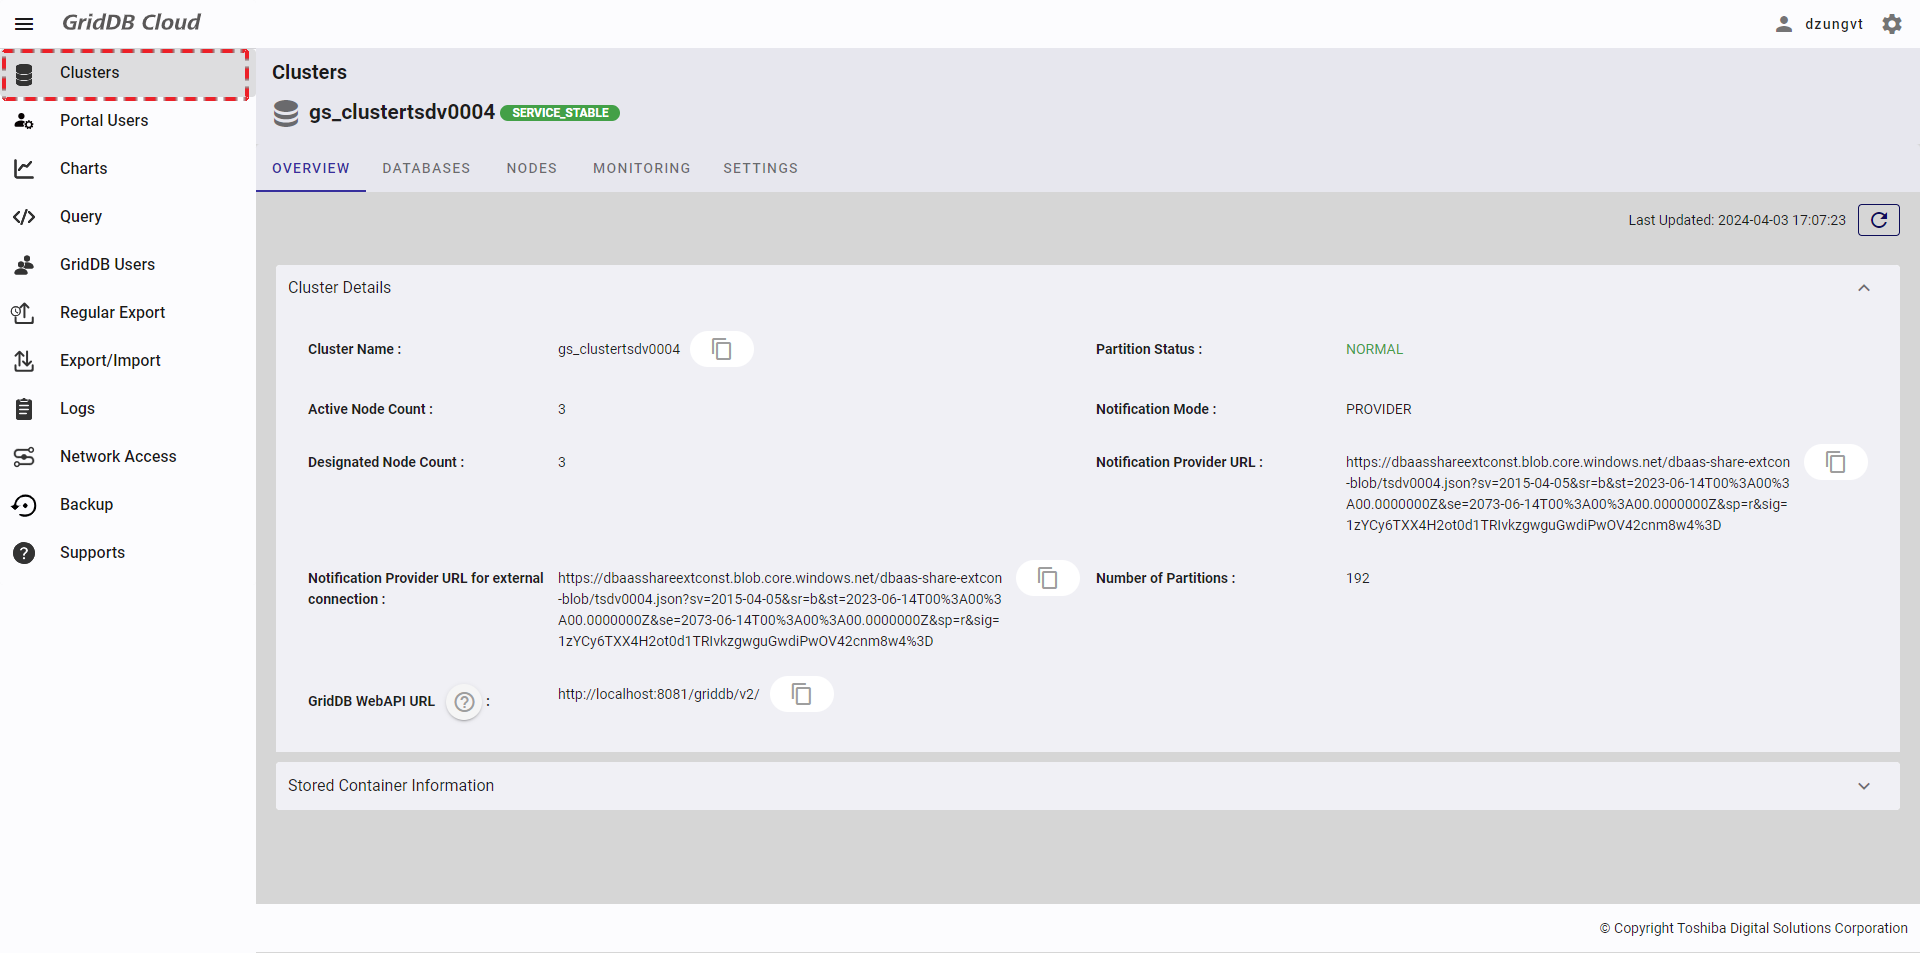Open the Nodes tab
The height and width of the screenshot is (953, 1920).
[531, 168]
